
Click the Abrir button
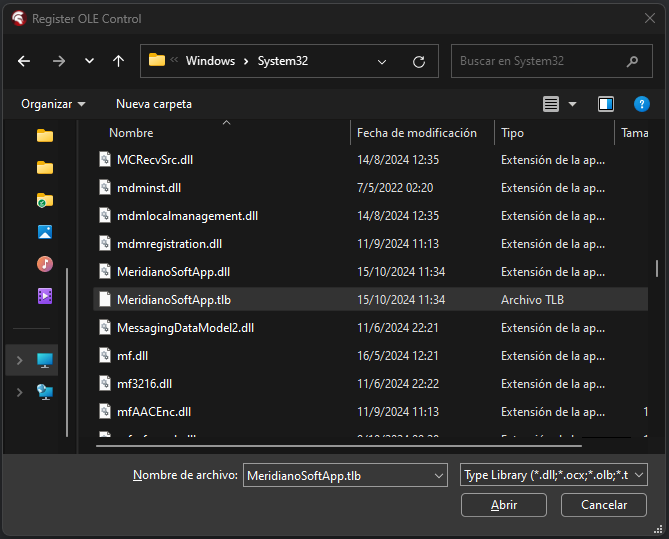503,505
